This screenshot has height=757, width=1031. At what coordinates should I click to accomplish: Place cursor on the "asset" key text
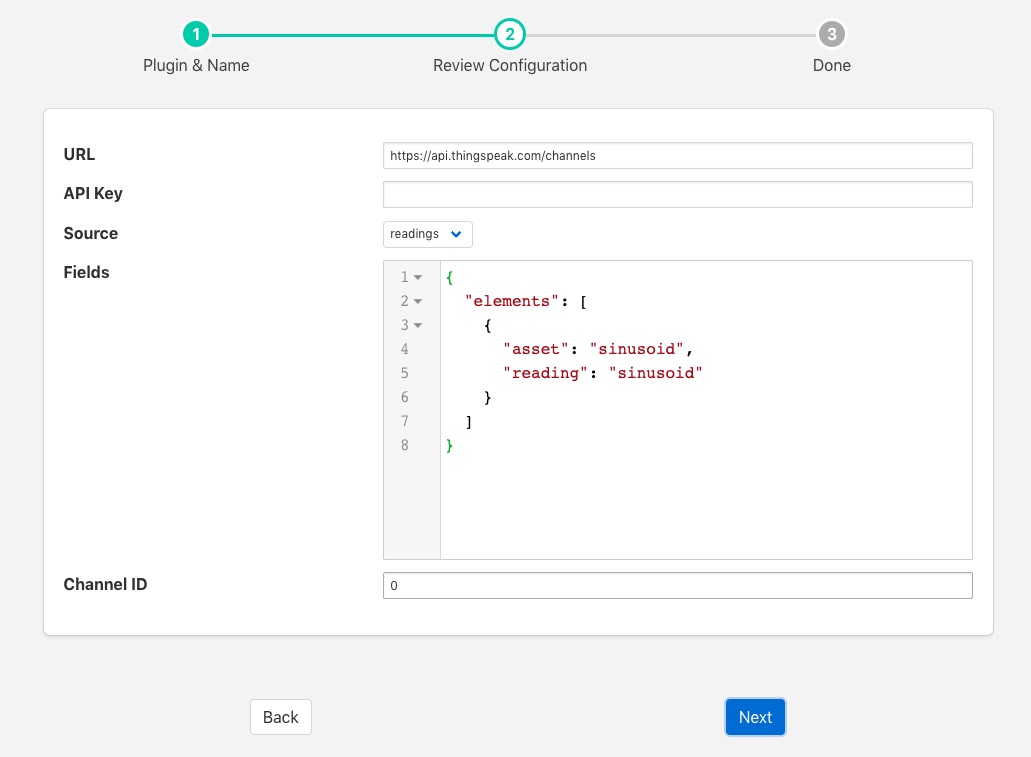tap(538, 349)
